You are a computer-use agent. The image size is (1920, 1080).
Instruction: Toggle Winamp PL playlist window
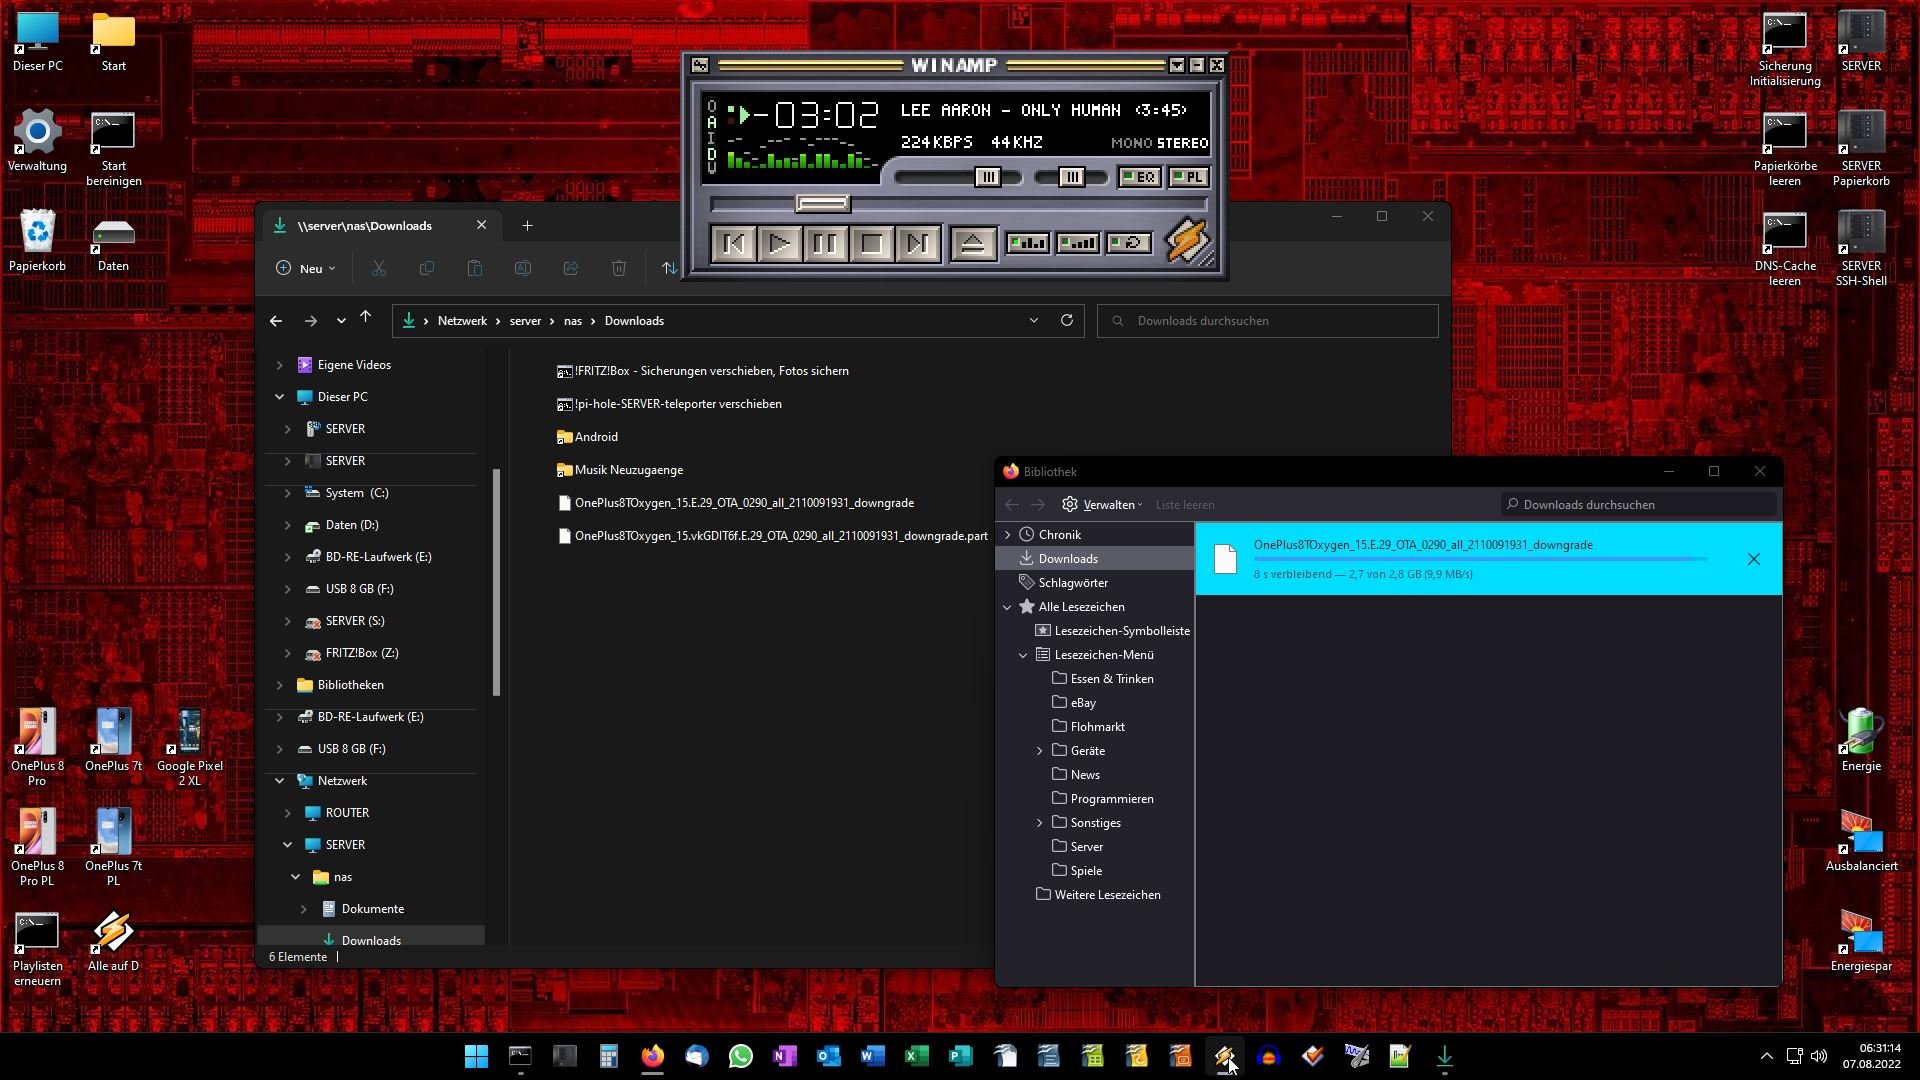coord(1189,177)
